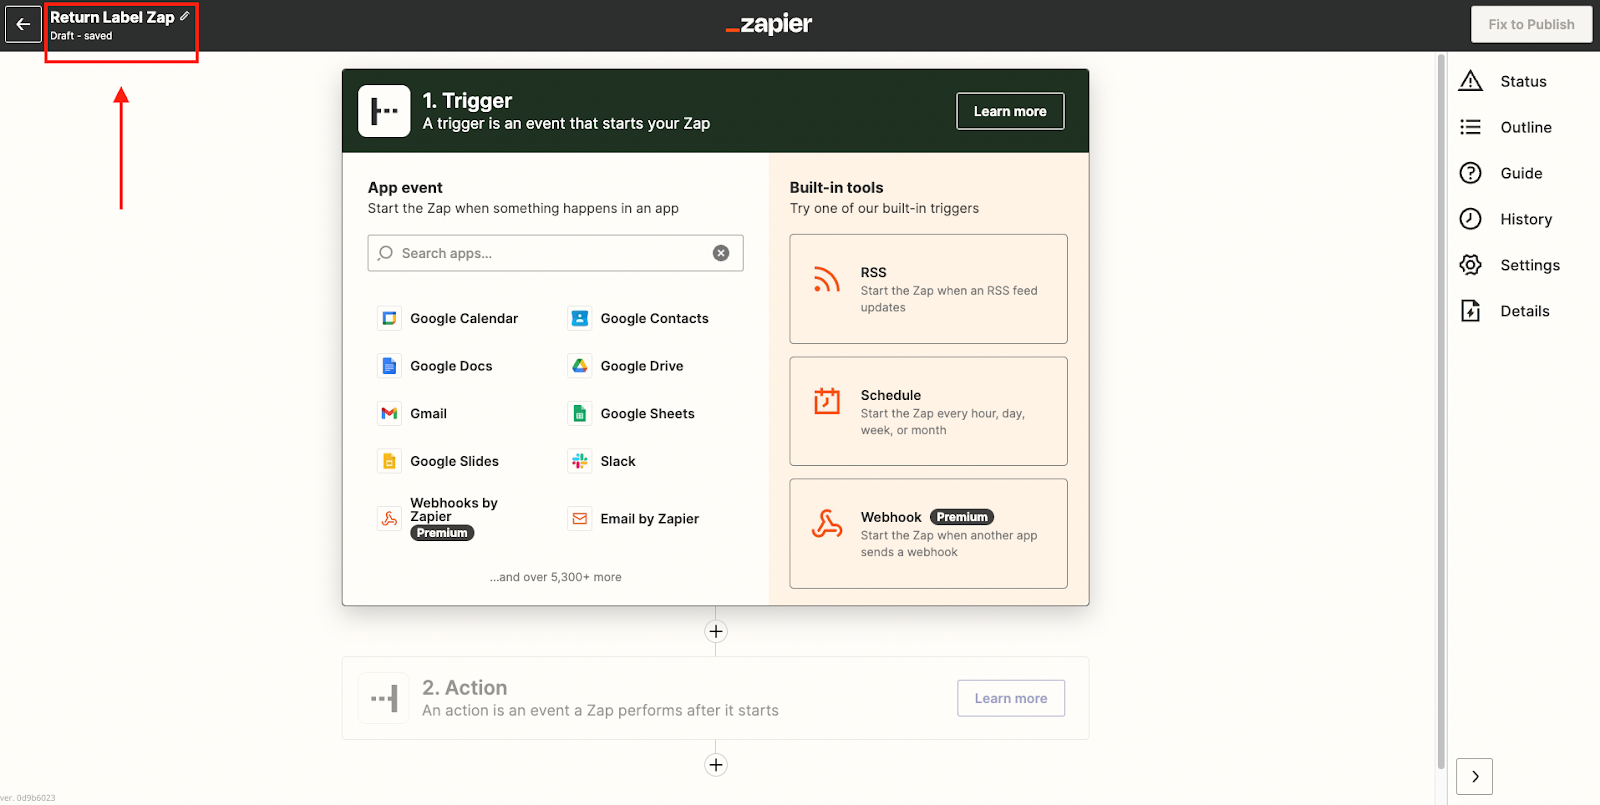Select Google Calendar text label
Viewport: 1600px width, 805px height.
point(464,318)
